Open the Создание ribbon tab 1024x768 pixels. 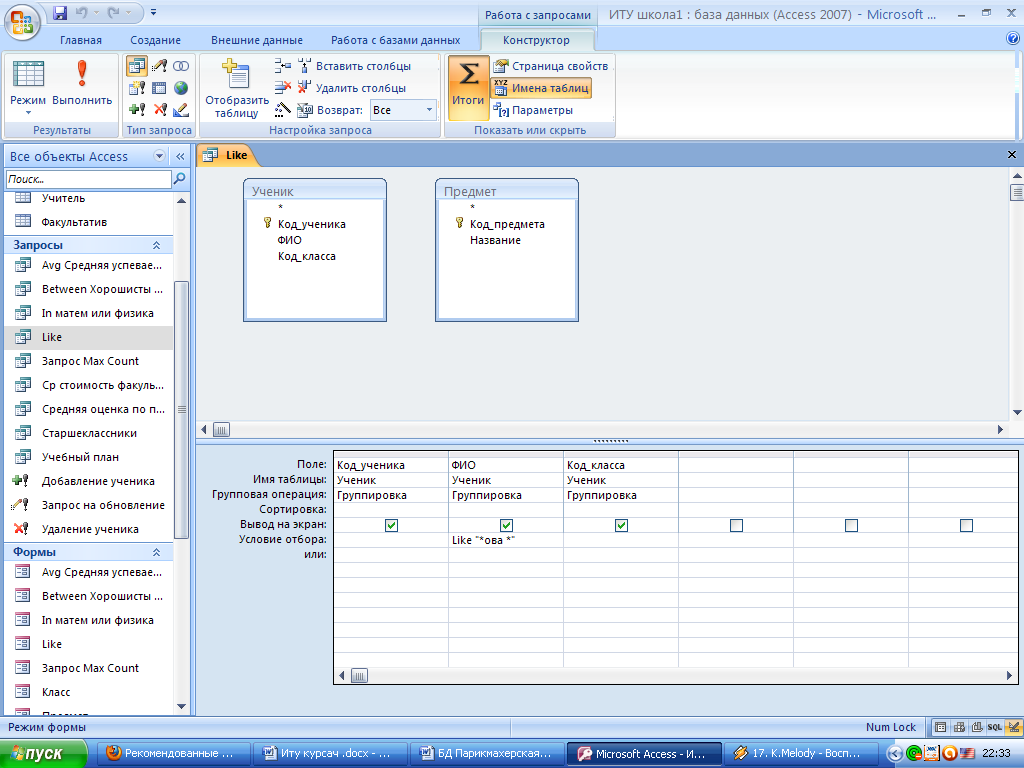(x=155, y=40)
